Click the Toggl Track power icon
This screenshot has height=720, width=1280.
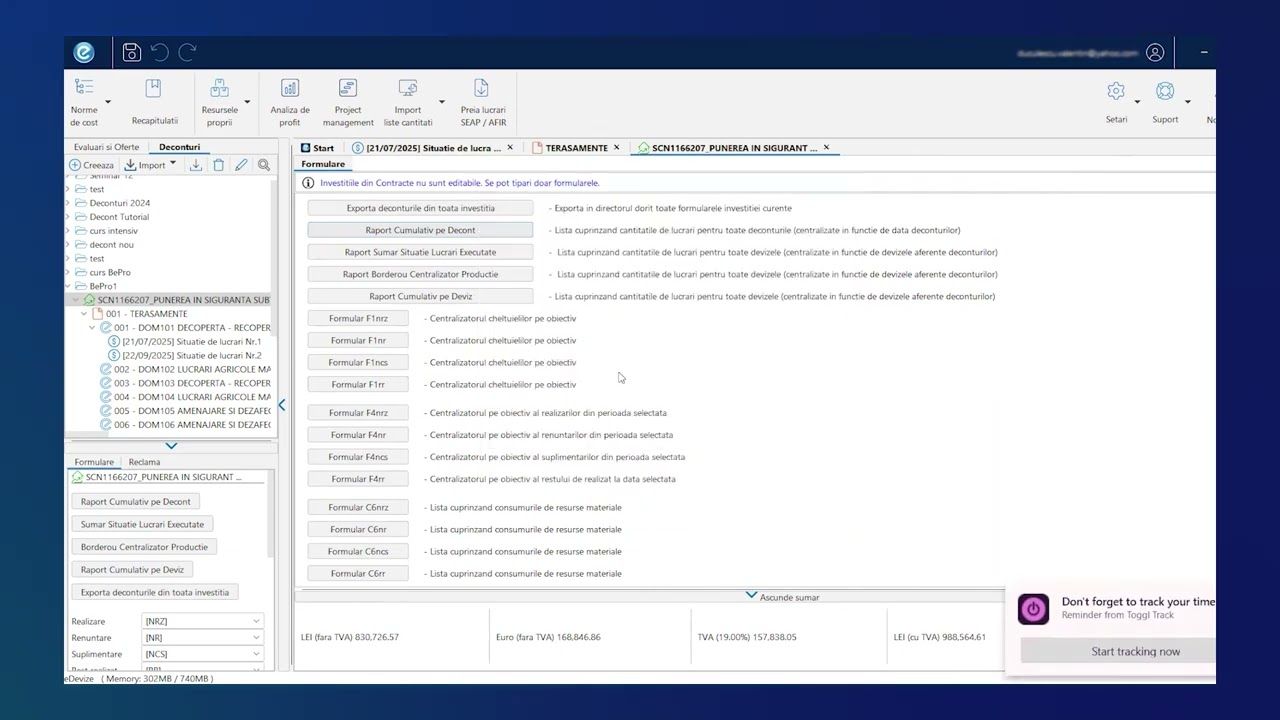1033,608
